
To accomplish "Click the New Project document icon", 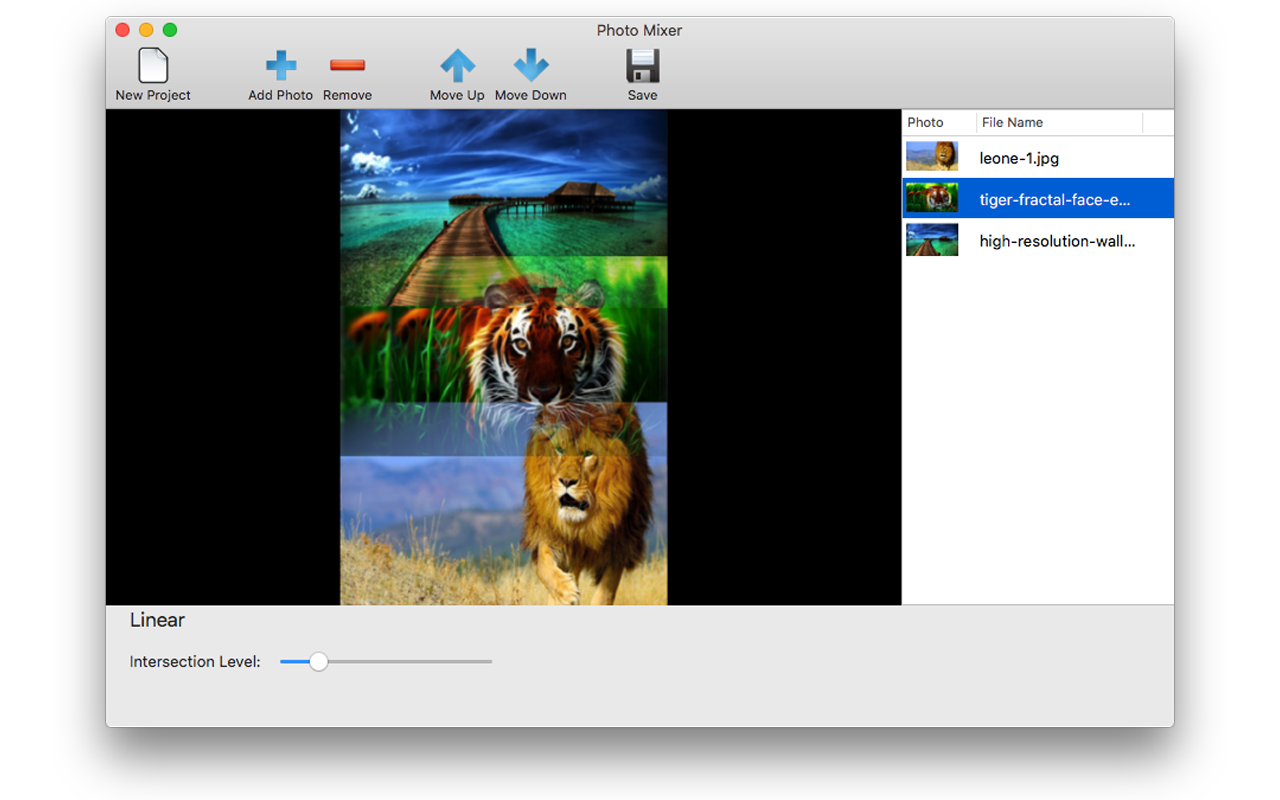I will tap(153, 66).
